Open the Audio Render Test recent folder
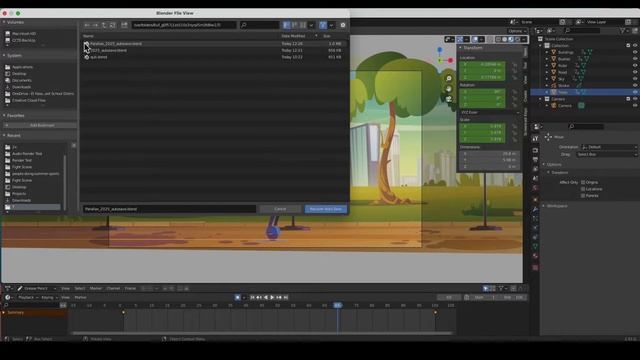 coord(27,154)
